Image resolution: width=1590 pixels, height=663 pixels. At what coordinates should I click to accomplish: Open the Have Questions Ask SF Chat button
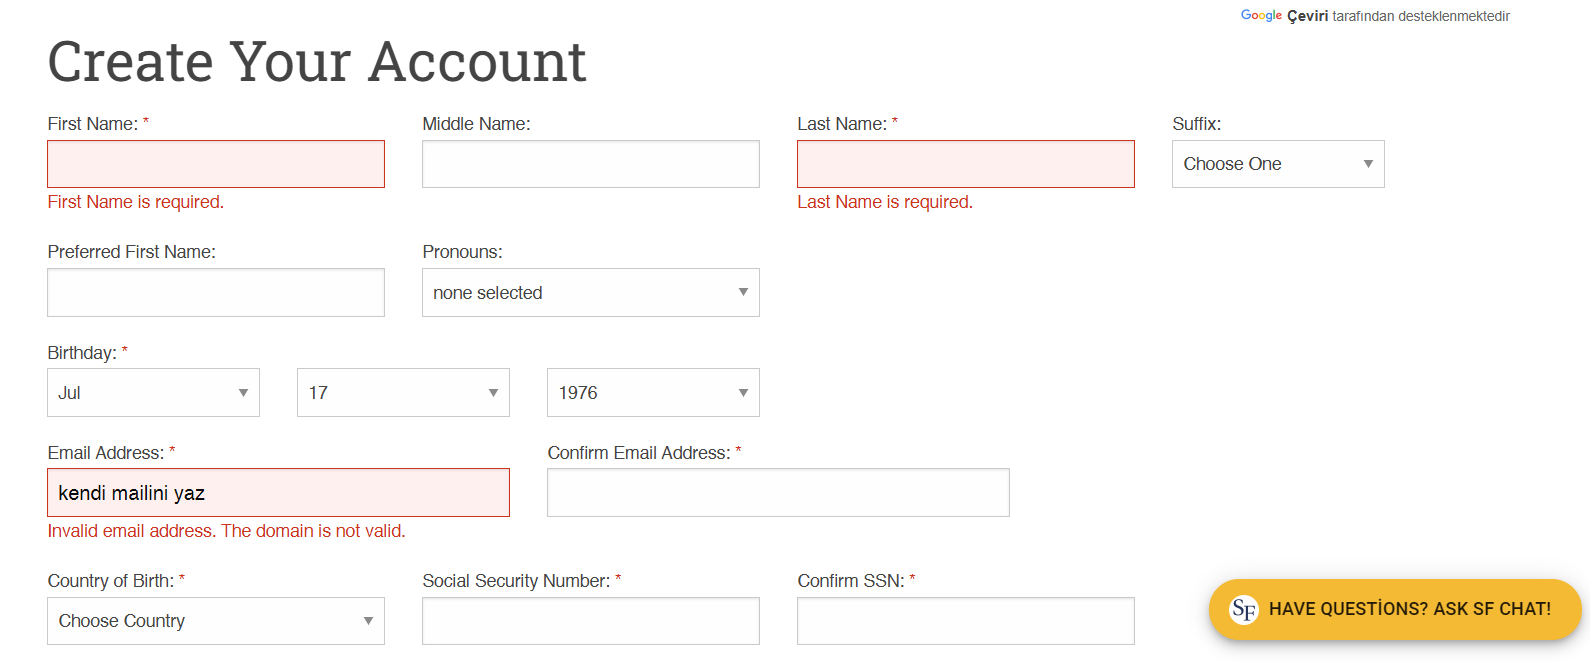(x=1395, y=609)
